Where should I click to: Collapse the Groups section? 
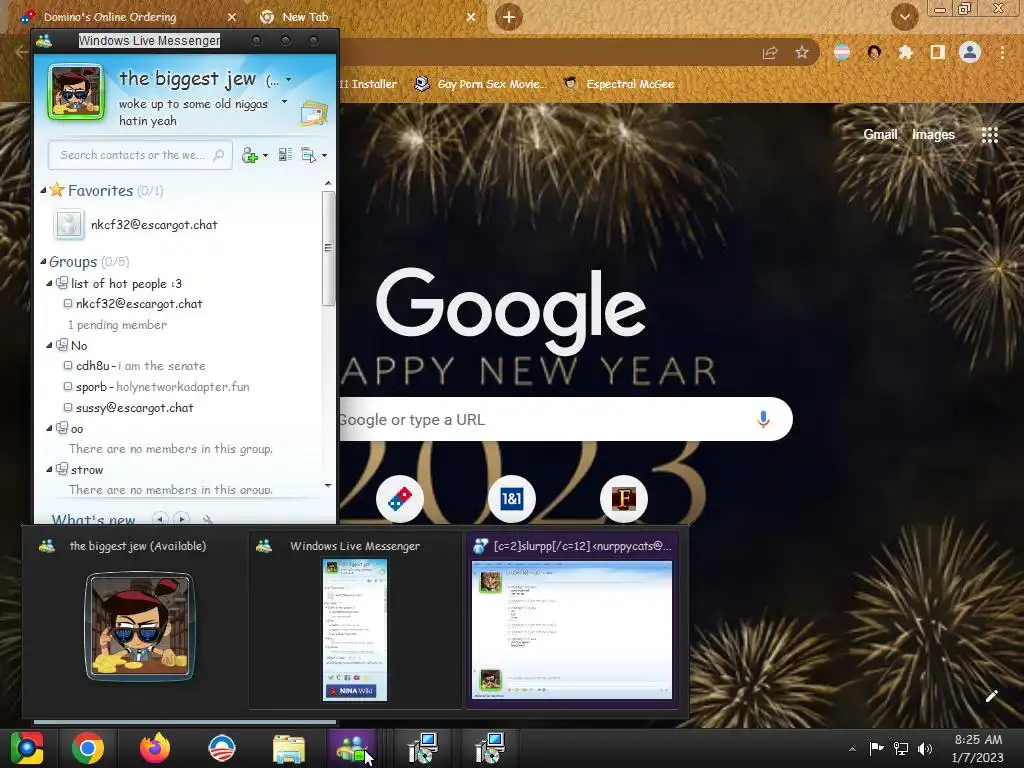click(x=43, y=262)
